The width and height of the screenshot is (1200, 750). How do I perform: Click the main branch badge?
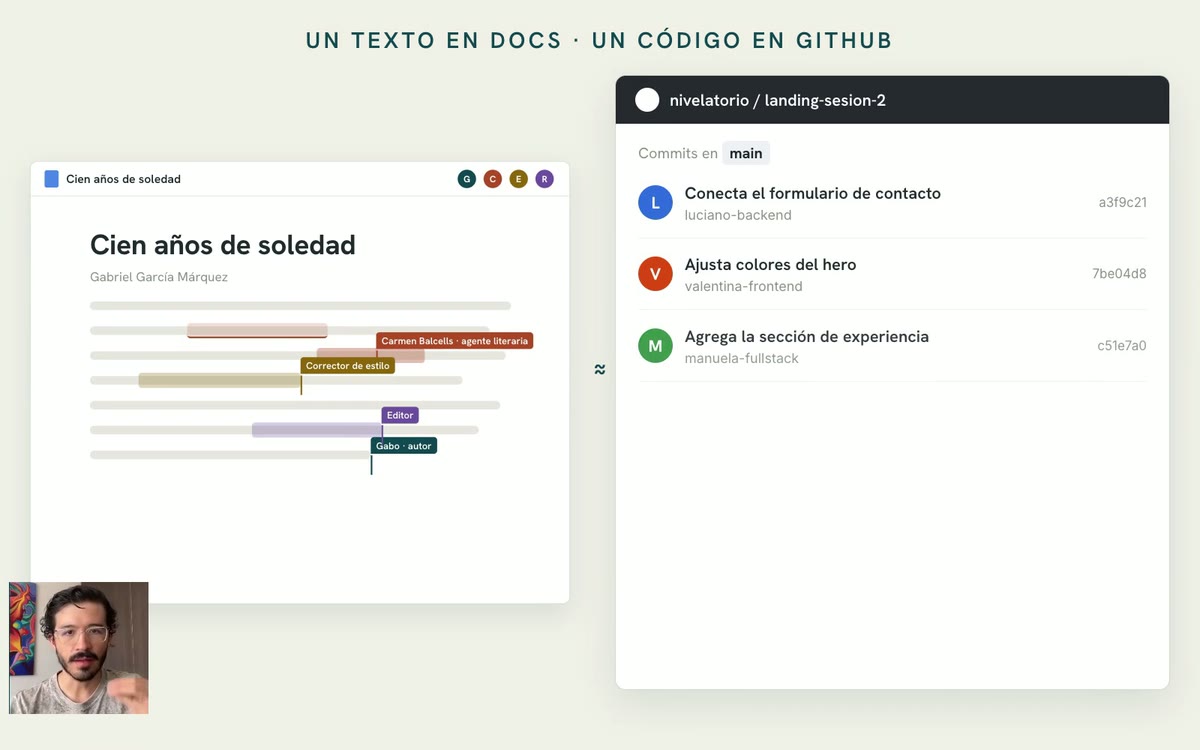(x=746, y=153)
